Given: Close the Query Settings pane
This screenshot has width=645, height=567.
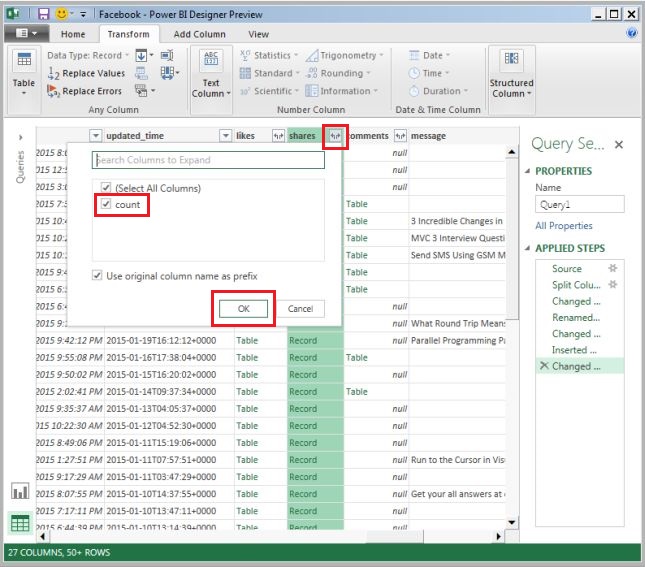Looking at the screenshot, I should [x=618, y=145].
